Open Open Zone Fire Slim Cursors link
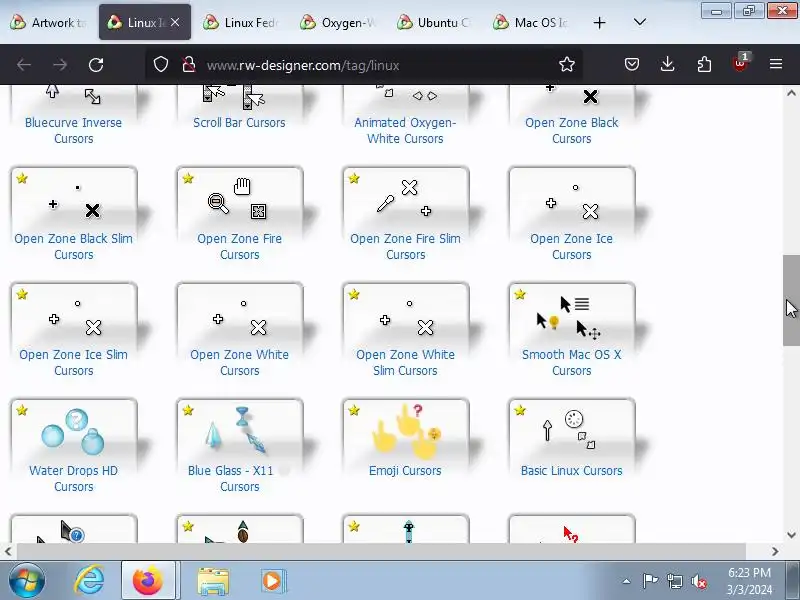The image size is (800, 600). click(x=405, y=246)
